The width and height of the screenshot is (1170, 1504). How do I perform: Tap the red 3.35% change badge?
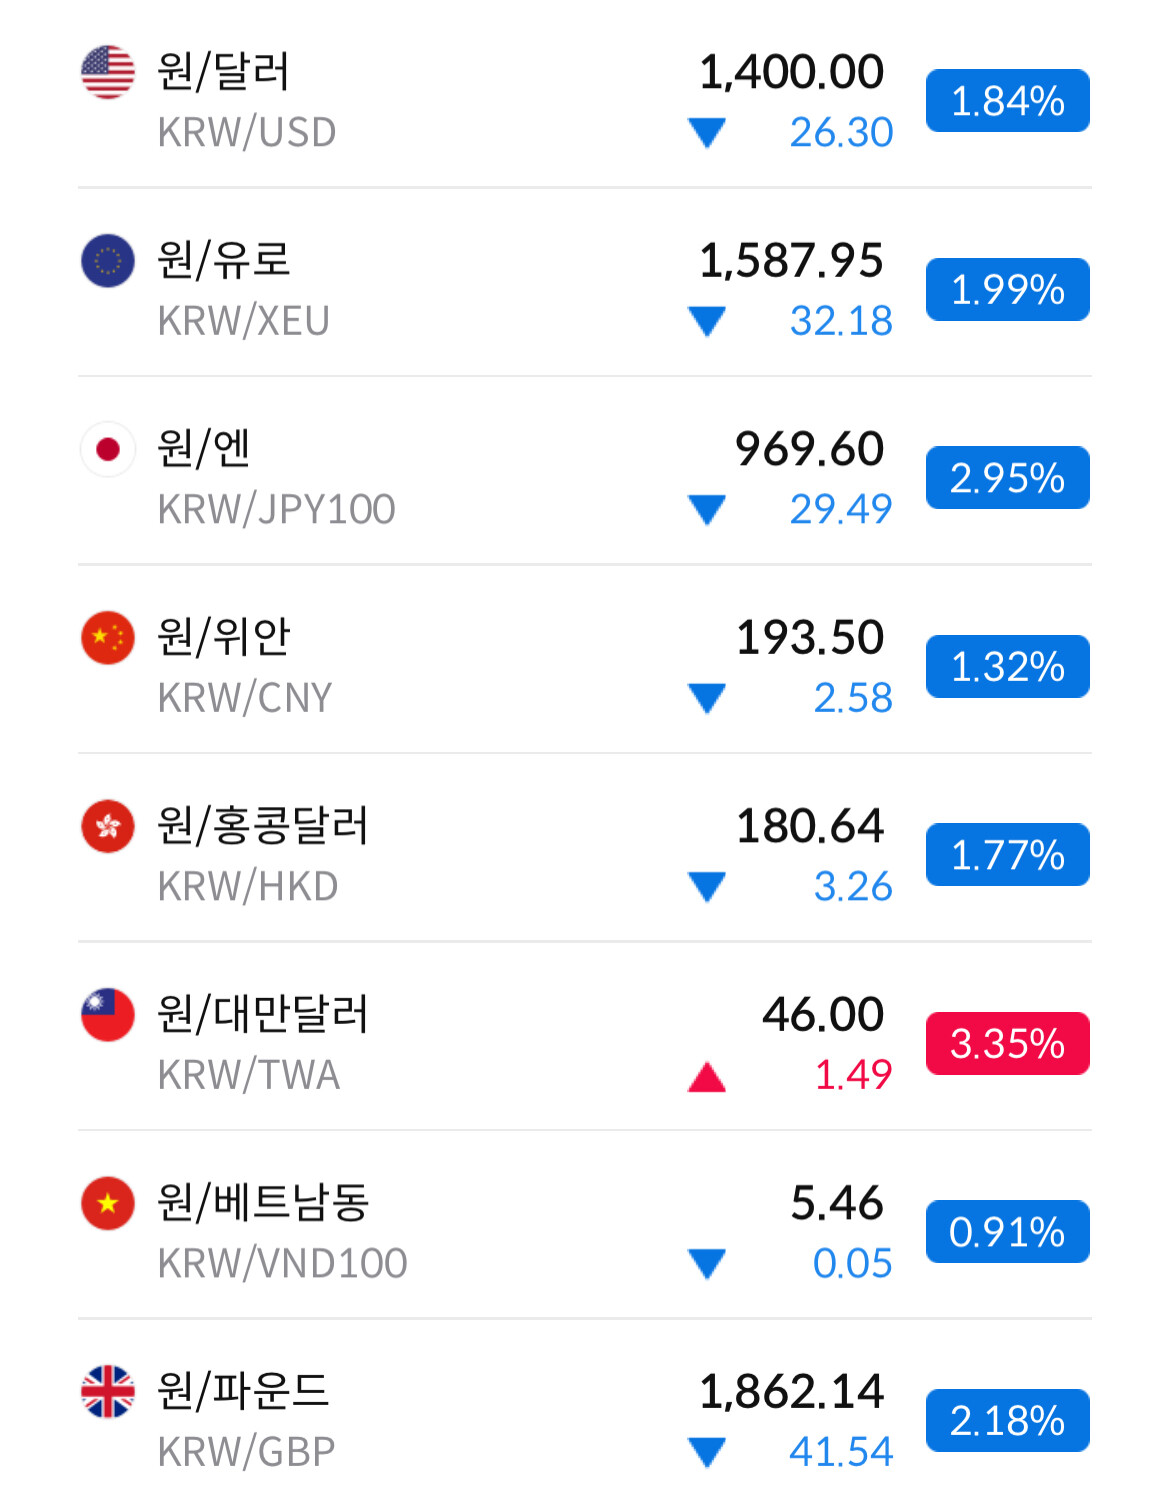pos(1007,1043)
